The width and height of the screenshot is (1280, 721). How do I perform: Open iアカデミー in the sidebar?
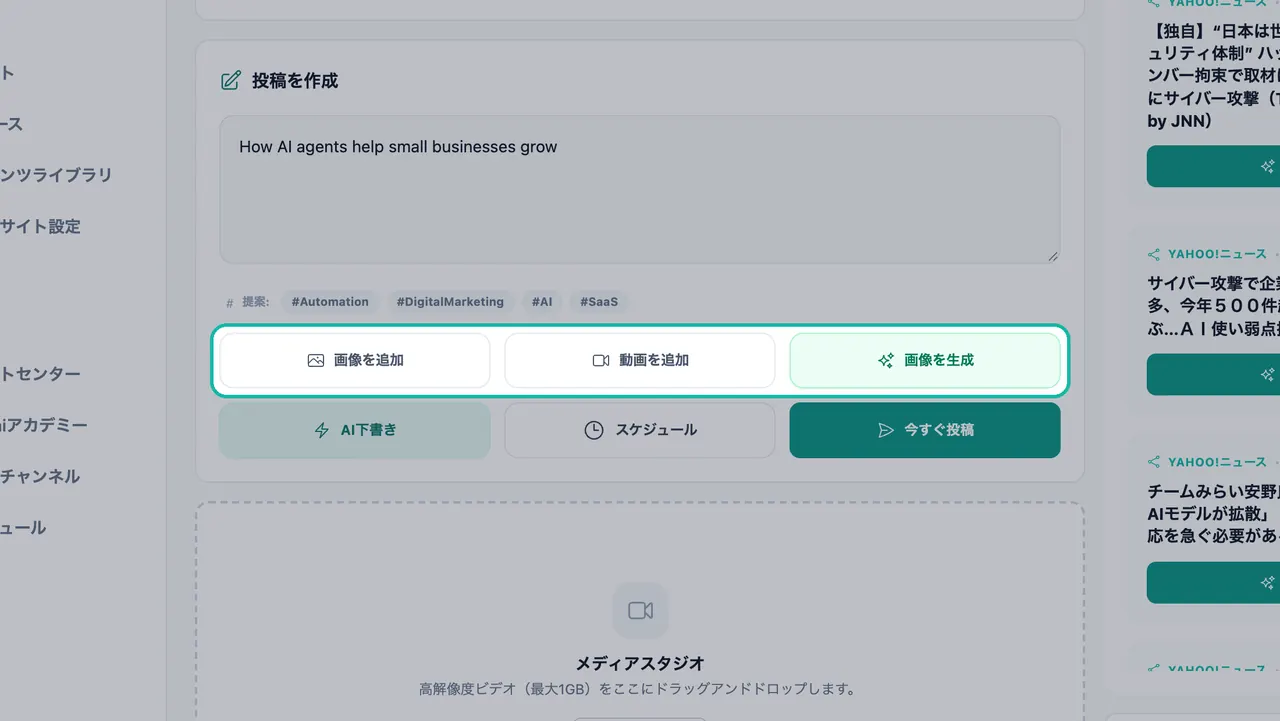(44, 425)
